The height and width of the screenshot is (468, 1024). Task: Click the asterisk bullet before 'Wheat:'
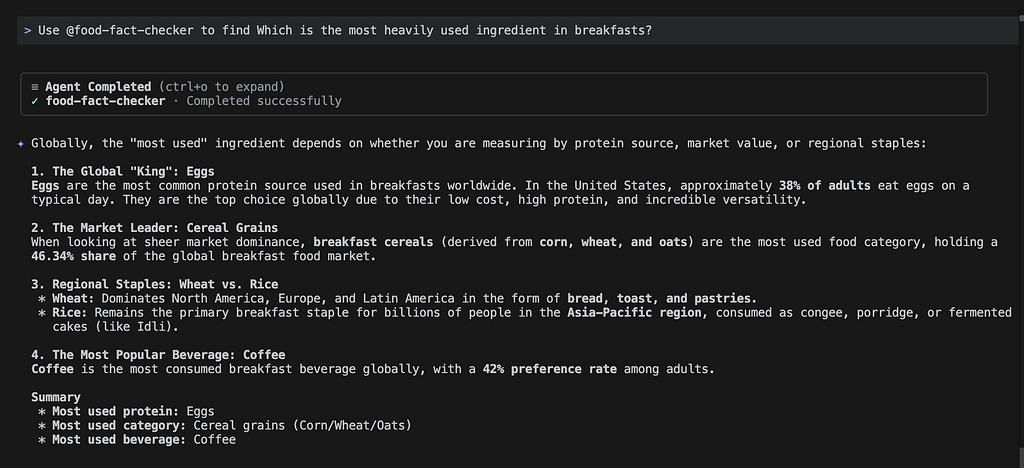(42, 299)
